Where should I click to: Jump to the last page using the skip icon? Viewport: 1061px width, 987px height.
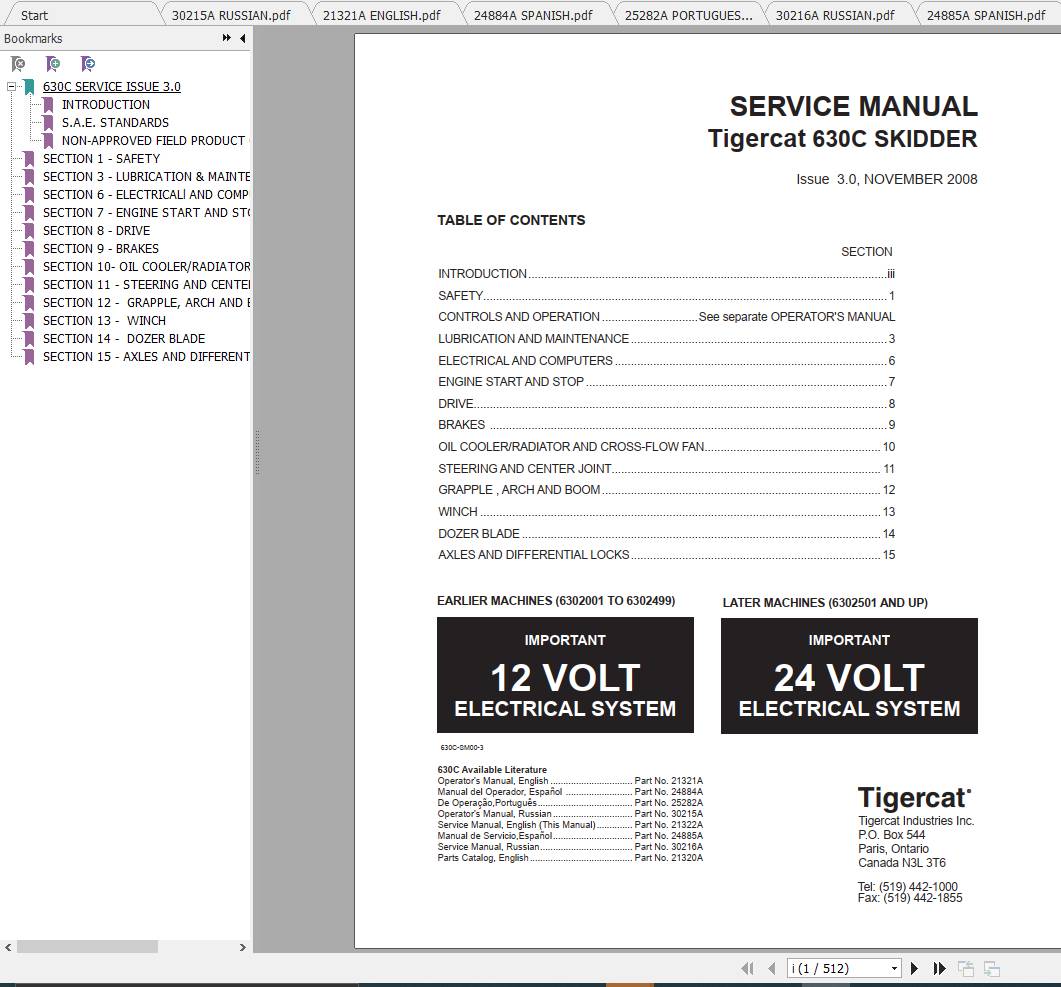[938, 969]
